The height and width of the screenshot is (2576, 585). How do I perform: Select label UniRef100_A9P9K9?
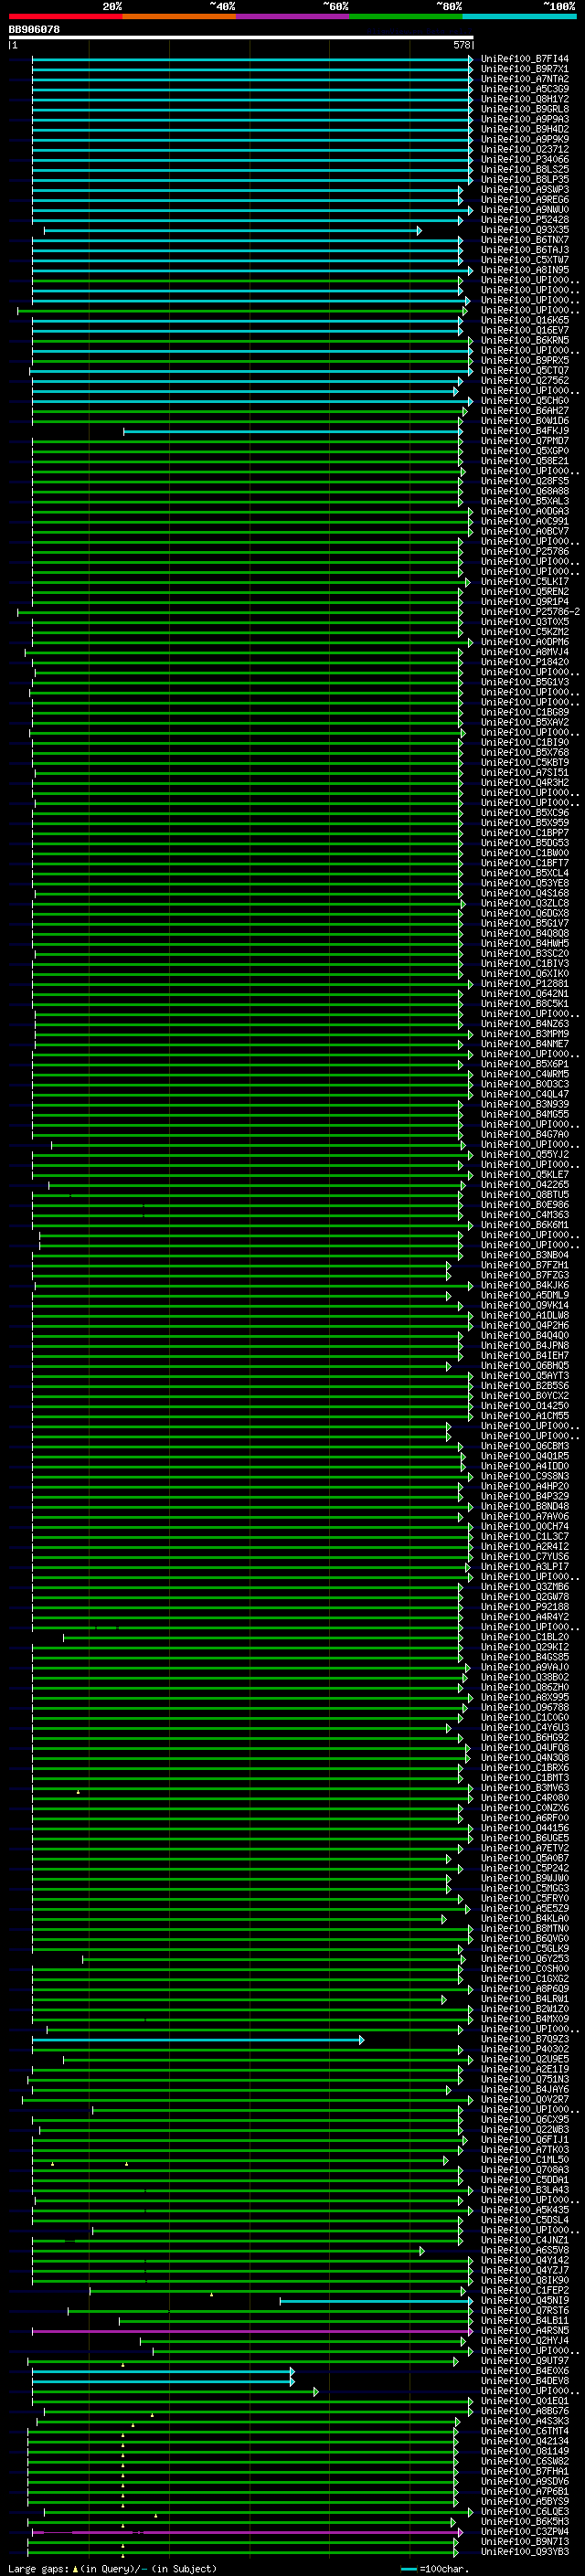tap(524, 139)
